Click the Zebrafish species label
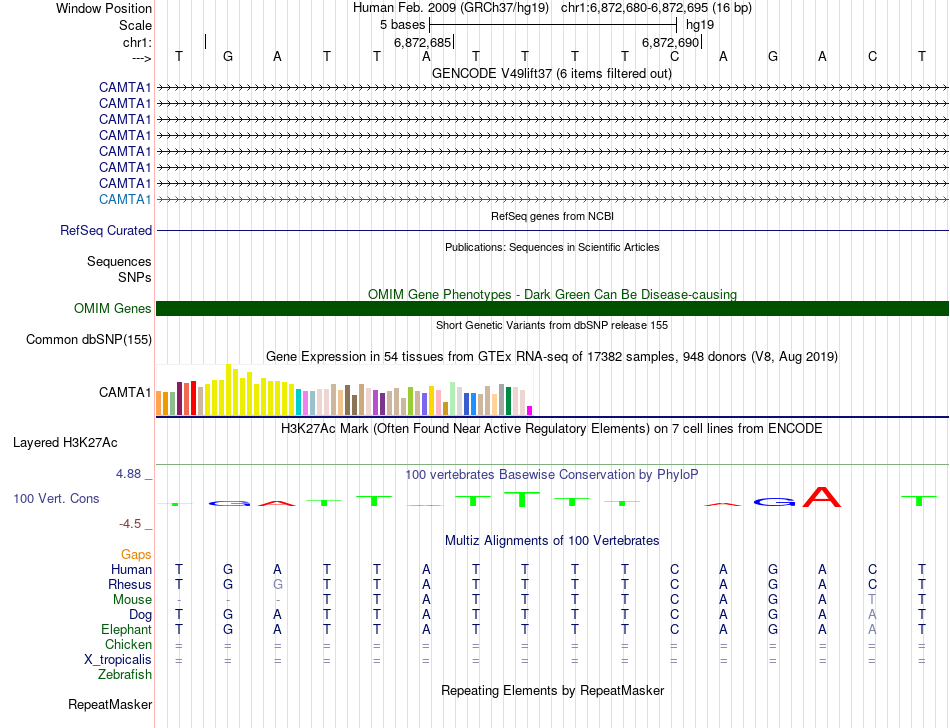This screenshot has width=950, height=728. click(x=125, y=674)
